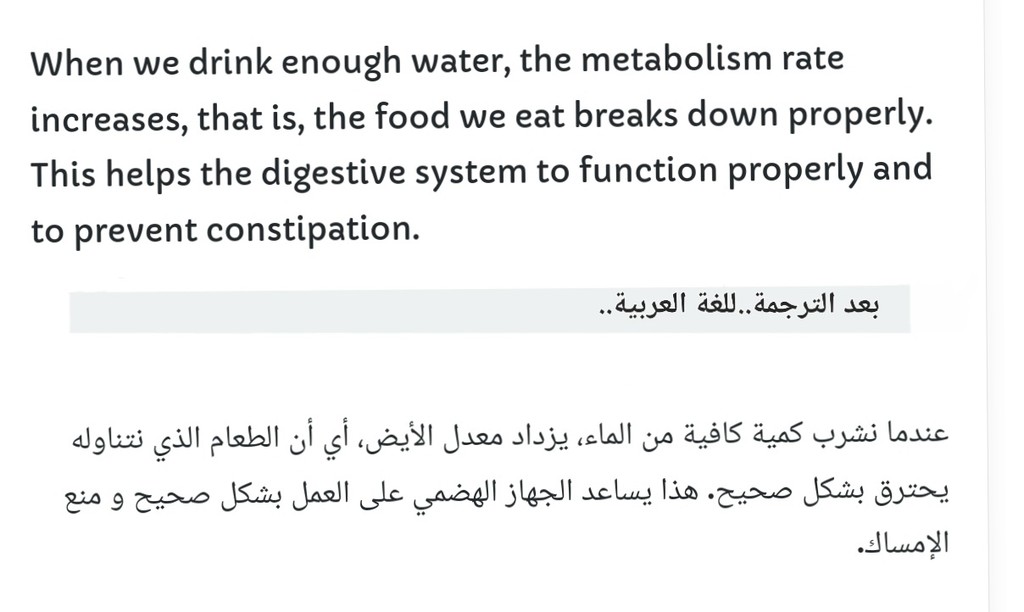Click the gray bar labeled "بعد الترجمة..للغة العربية"
This screenshot has height=612, width=1024.
(x=490, y=308)
